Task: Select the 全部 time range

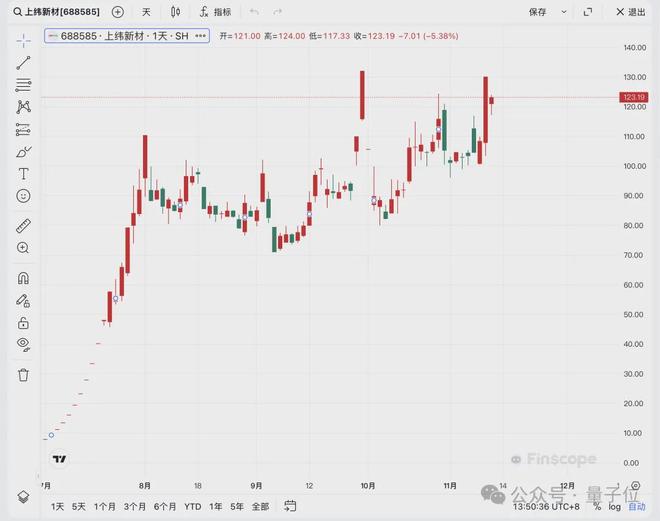Action: coord(261,507)
